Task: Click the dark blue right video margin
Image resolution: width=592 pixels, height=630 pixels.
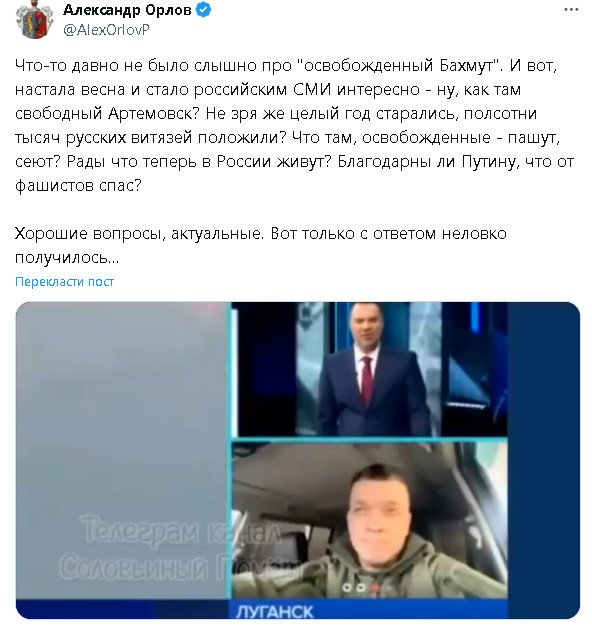Action: (543, 450)
